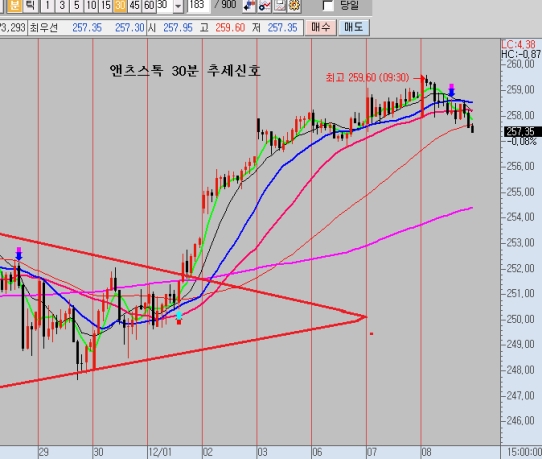Click the 매수 buy button
Image resolution: width=542 pixels, height=459 pixels.
point(320,27)
